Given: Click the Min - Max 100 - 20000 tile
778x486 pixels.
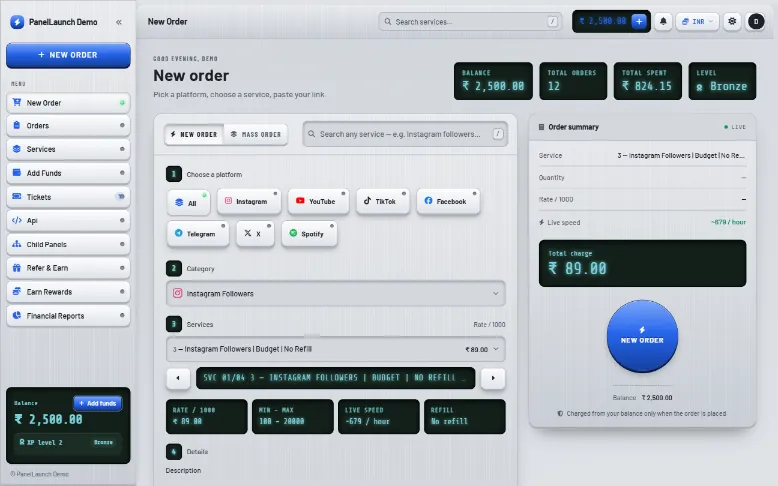Looking at the screenshot, I should (x=293, y=417).
